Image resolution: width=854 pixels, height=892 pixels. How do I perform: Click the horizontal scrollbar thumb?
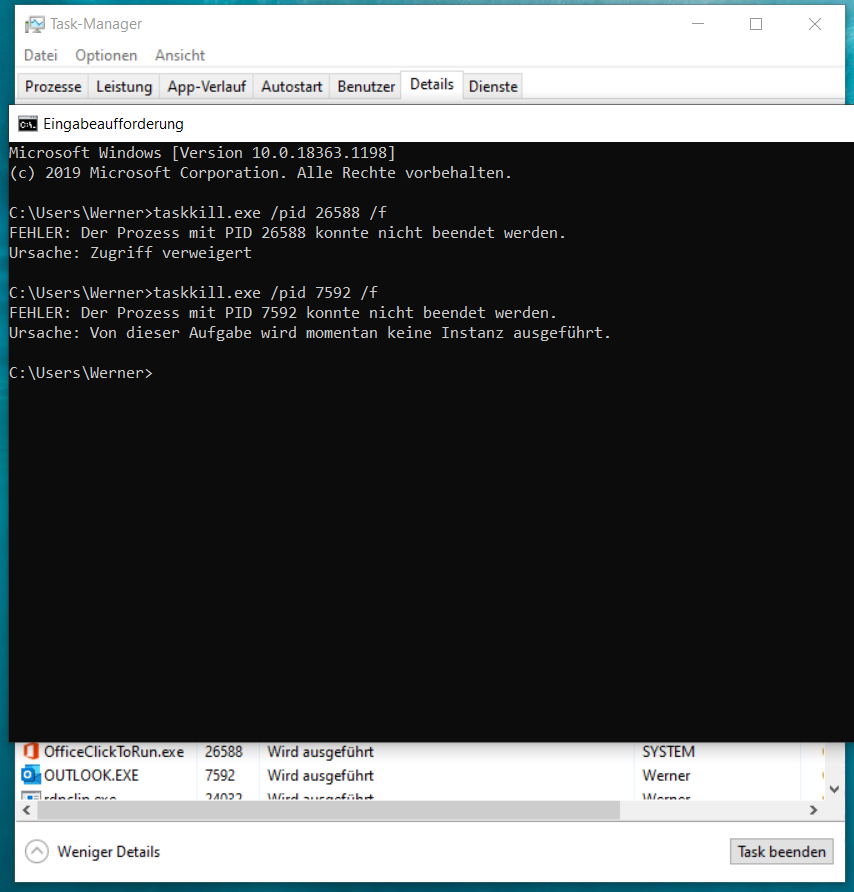point(329,810)
